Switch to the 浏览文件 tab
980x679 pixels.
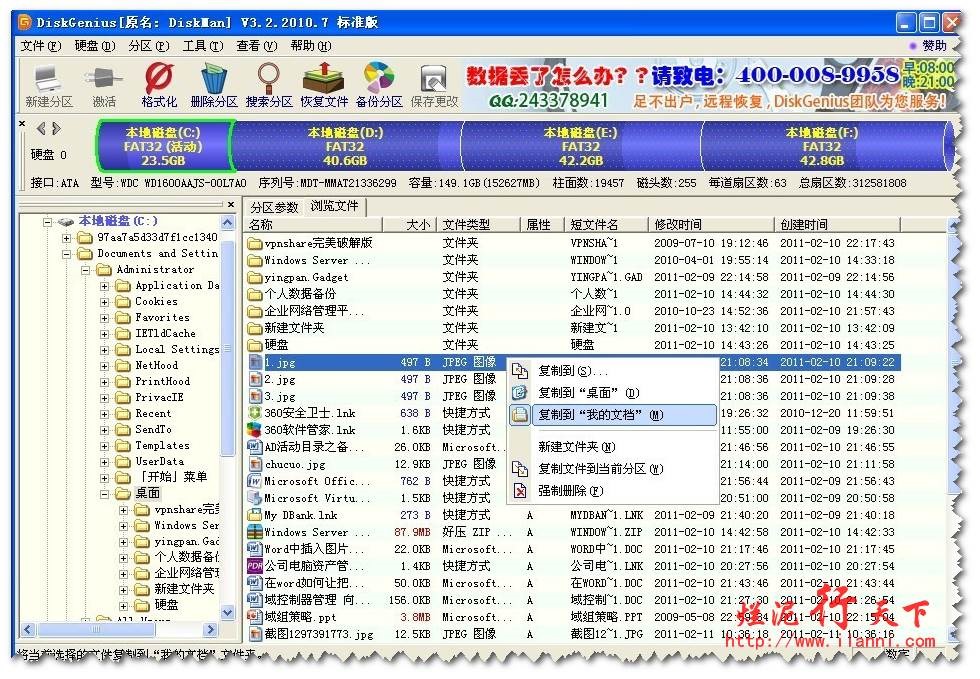[x=334, y=206]
